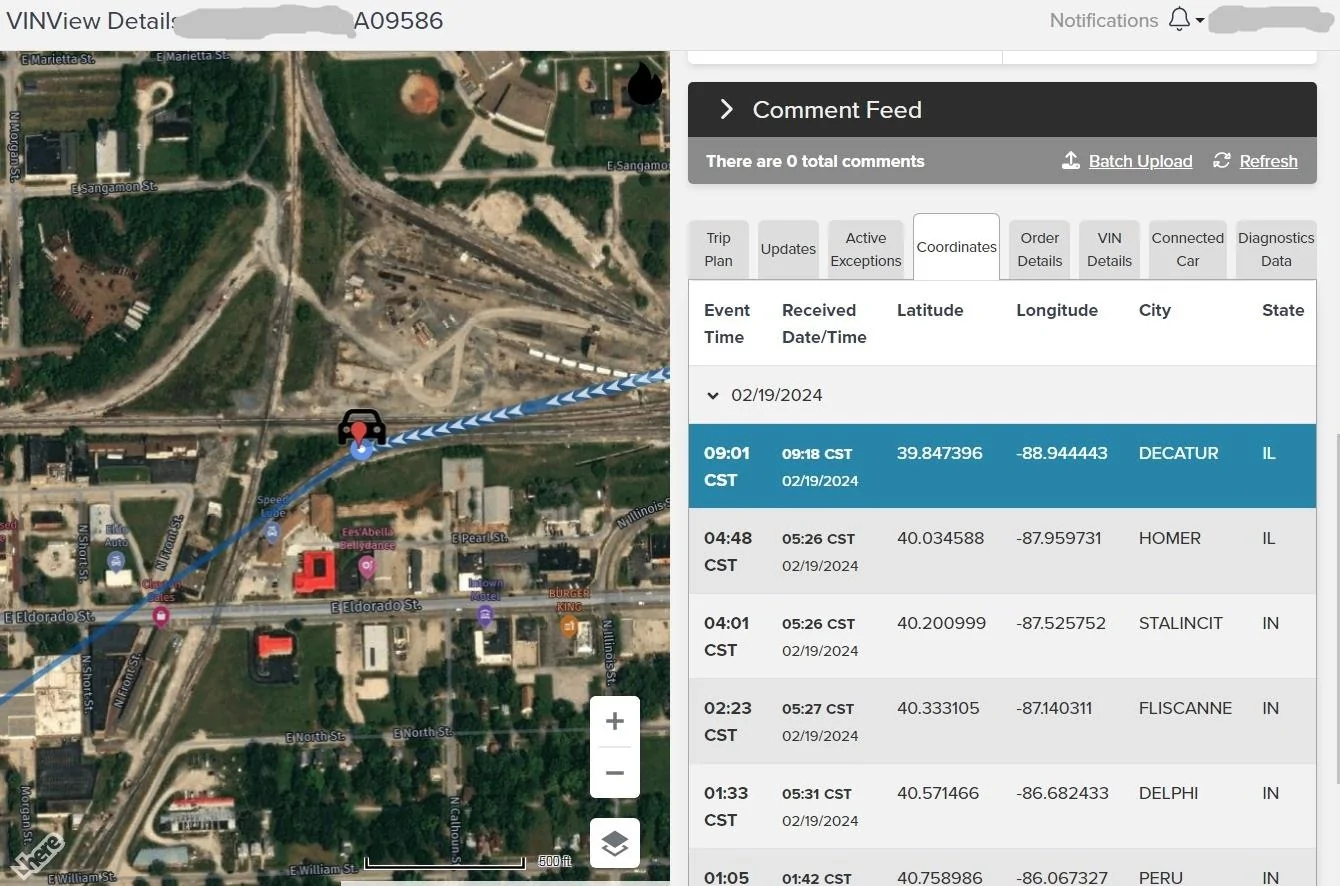Click the 05:27 CST received time
This screenshot has height=886, width=1340.
click(818, 709)
